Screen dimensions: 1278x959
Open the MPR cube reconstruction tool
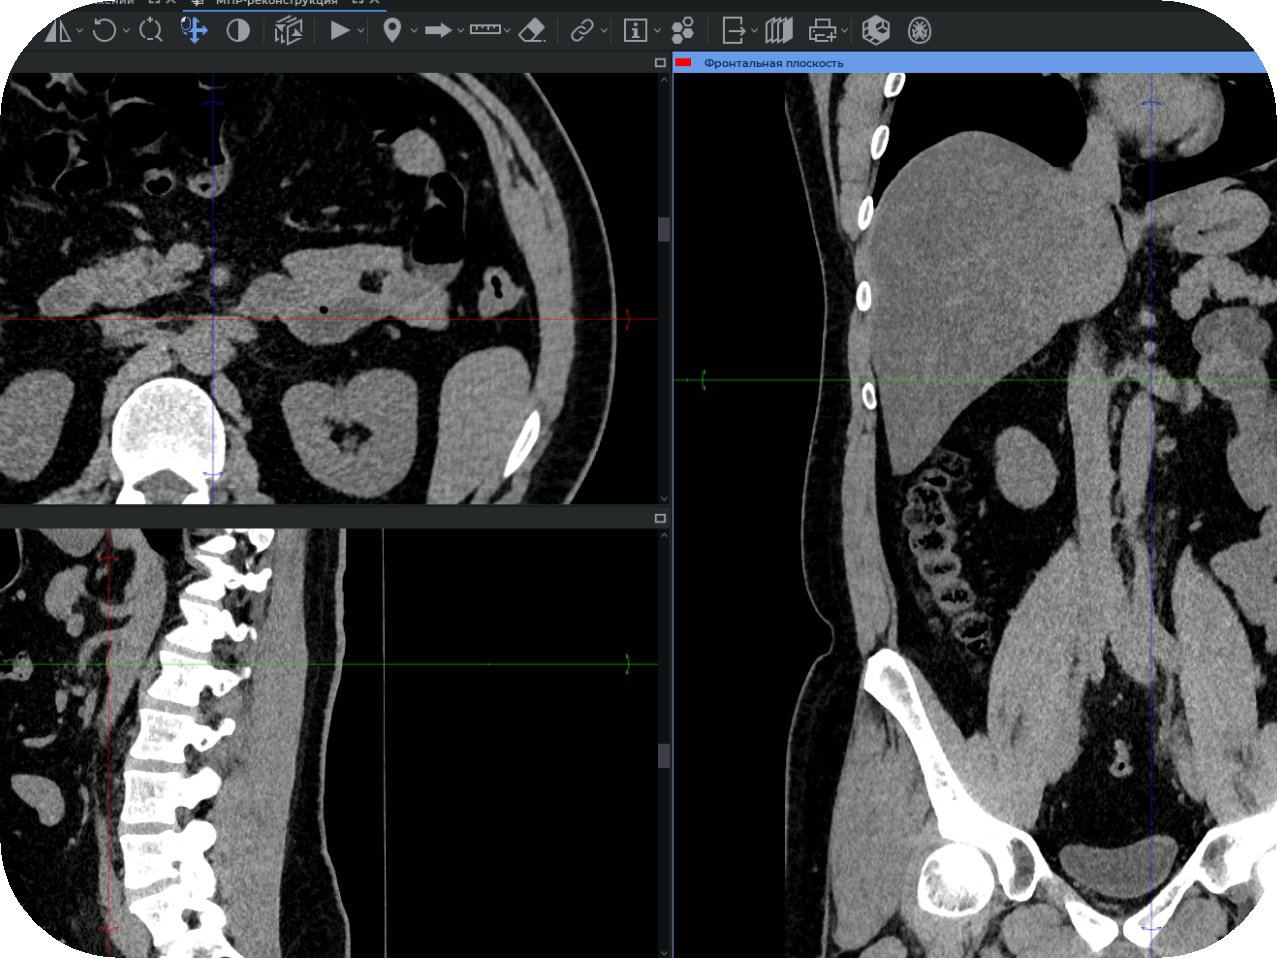pos(288,31)
